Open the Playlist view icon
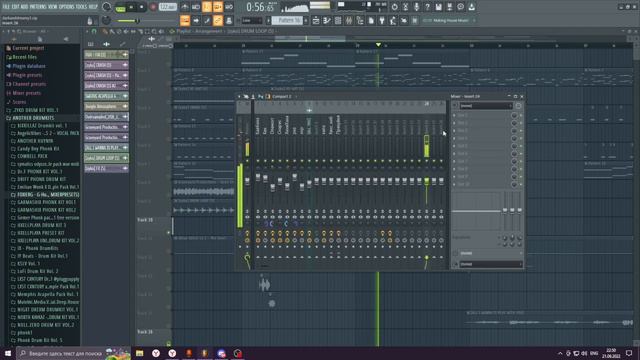This screenshot has width=640, height=360. [316, 20]
